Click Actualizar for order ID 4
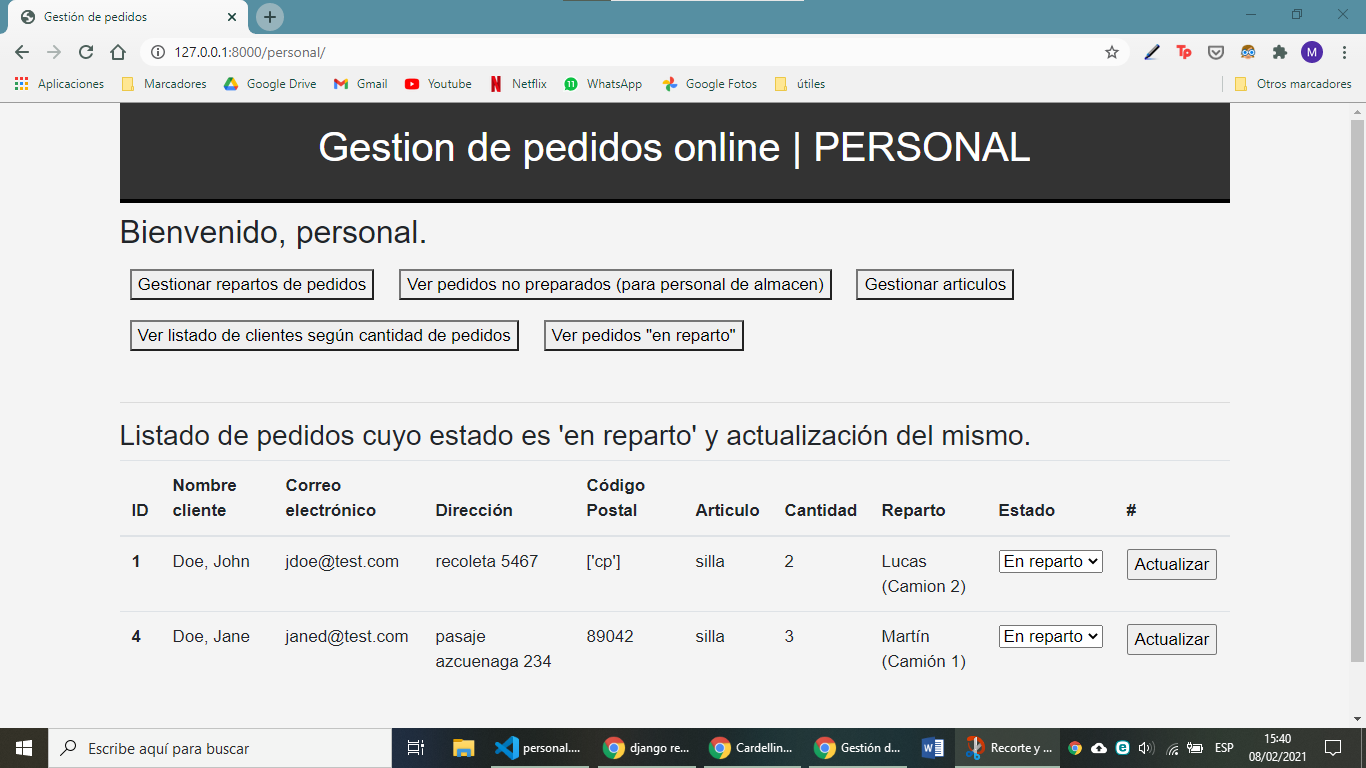Image resolution: width=1366 pixels, height=768 pixels. point(1171,639)
